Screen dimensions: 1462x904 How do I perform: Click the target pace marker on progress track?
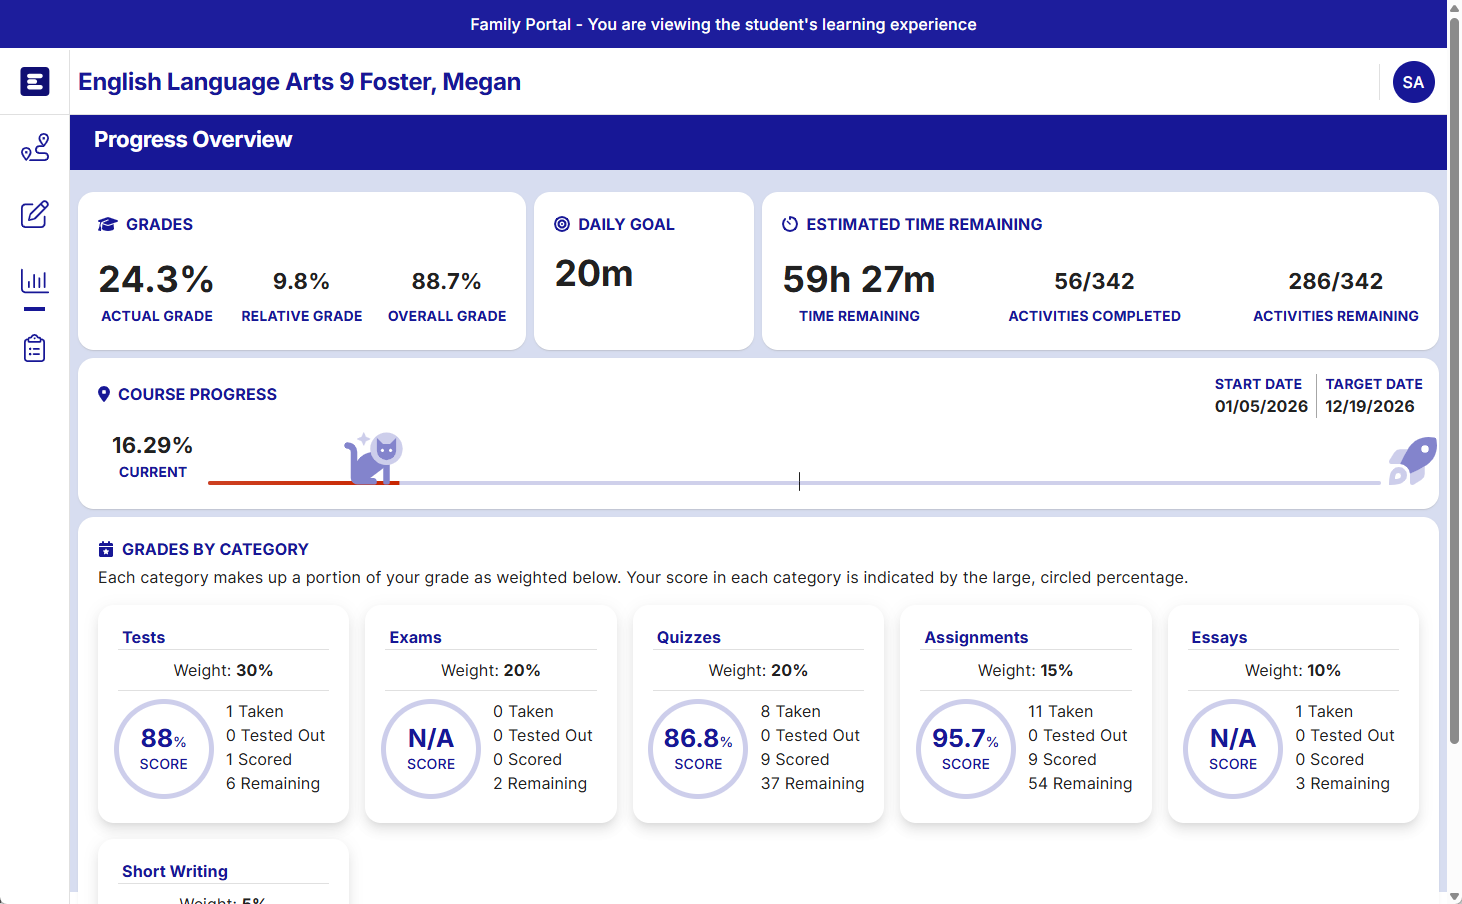point(799,482)
